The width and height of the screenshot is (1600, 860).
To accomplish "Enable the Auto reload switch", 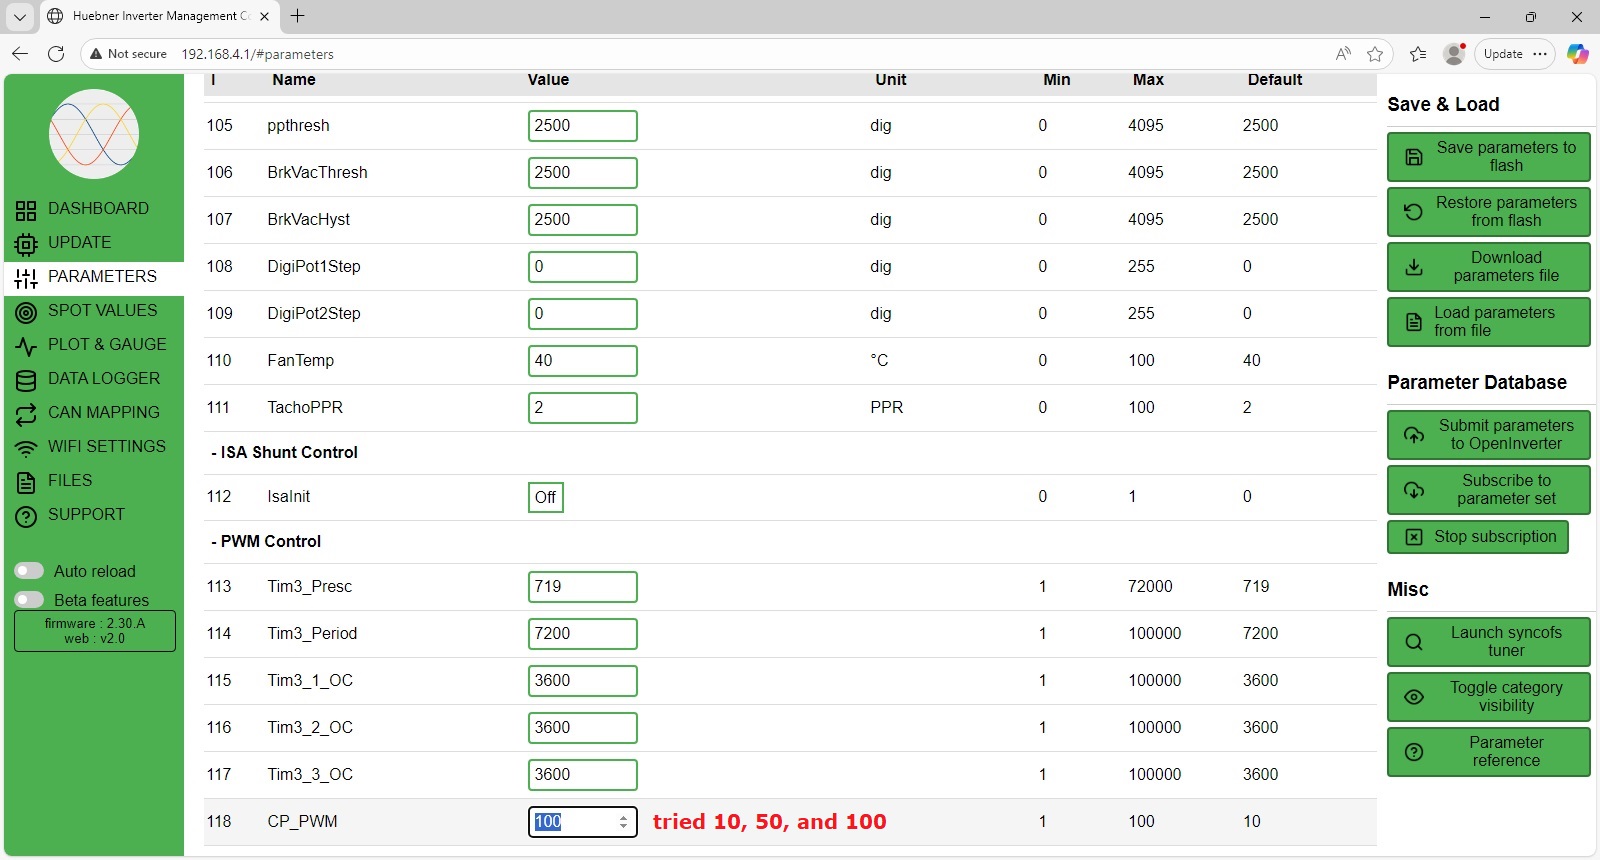I will [x=29, y=571].
